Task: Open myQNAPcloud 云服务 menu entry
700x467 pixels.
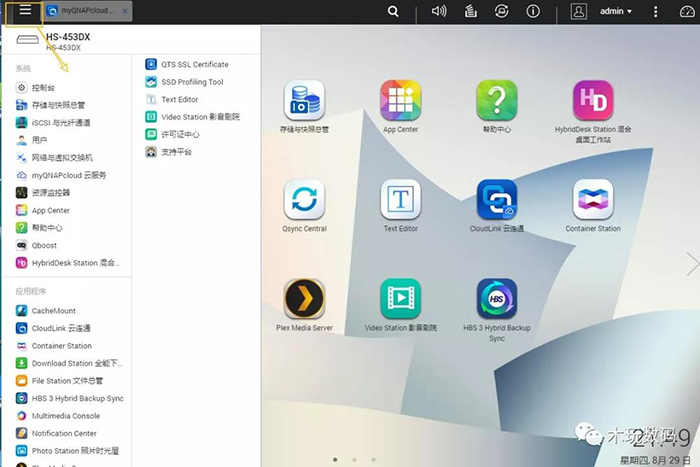Action: pyautogui.click(x=61, y=175)
